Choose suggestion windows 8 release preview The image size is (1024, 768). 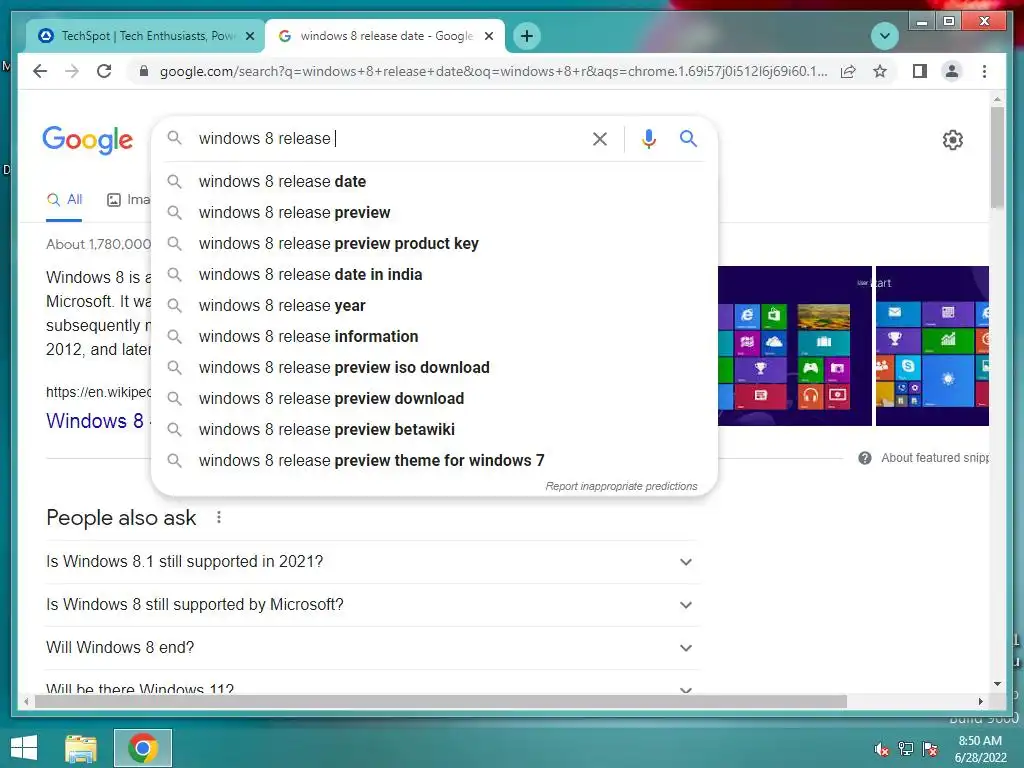click(x=434, y=212)
